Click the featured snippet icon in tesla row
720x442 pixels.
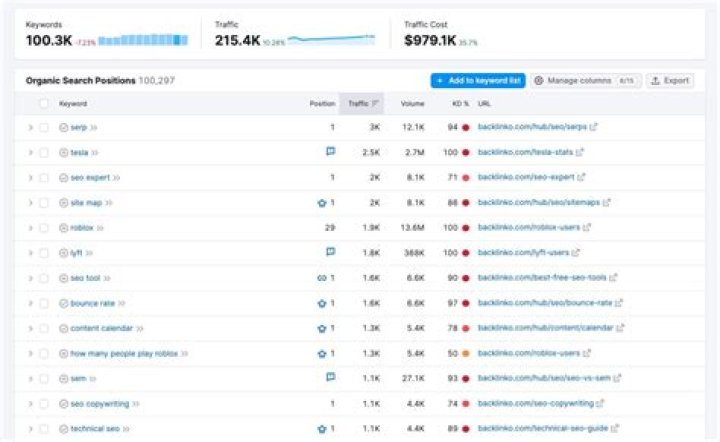pyautogui.click(x=330, y=152)
